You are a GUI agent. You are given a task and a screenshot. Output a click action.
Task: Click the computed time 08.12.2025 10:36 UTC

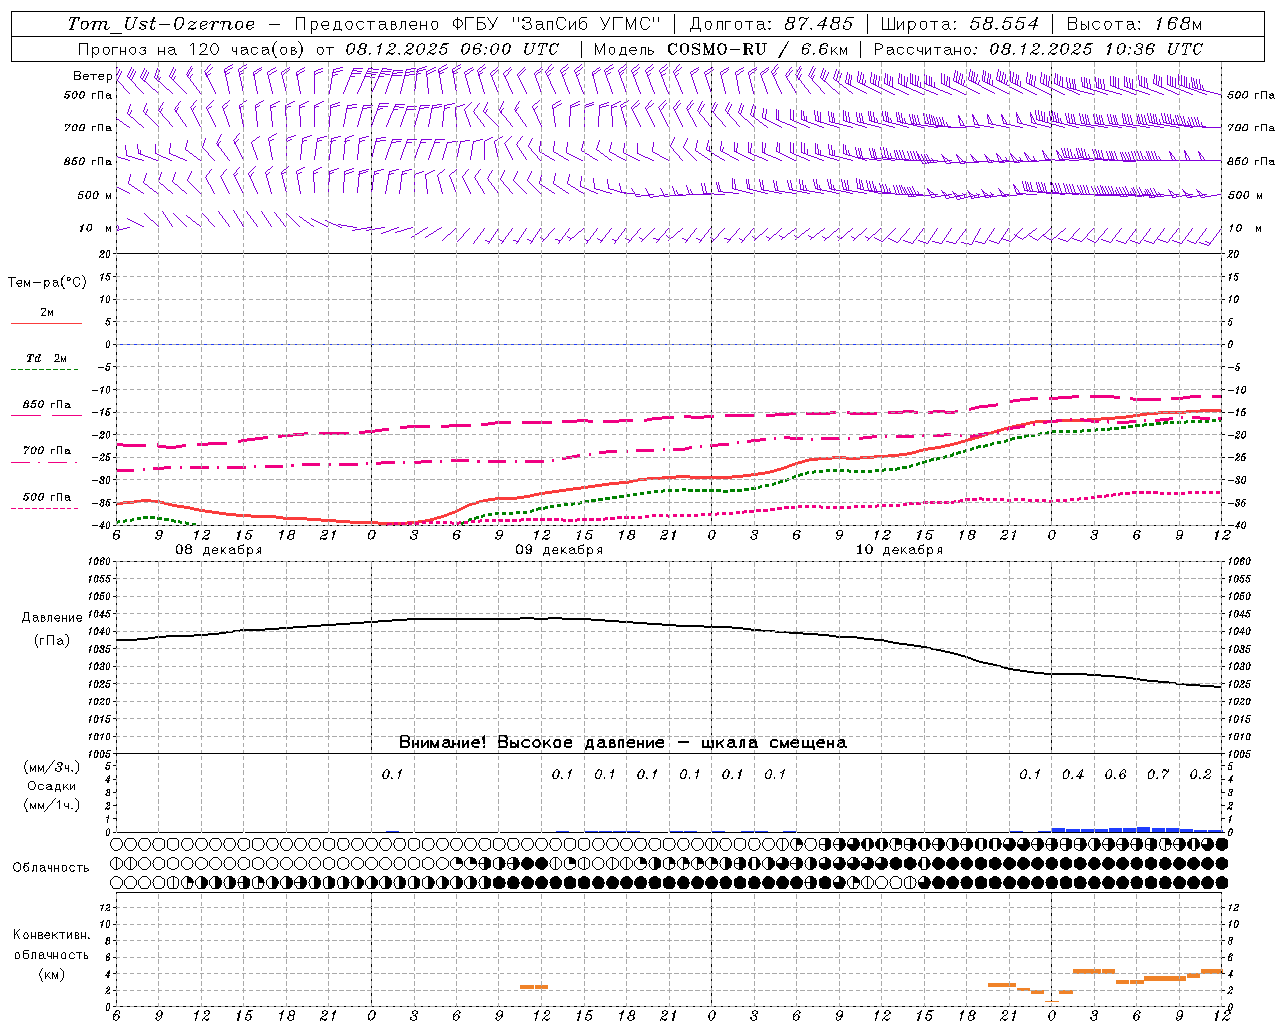pyautogui.click(x=1096, y=49)
